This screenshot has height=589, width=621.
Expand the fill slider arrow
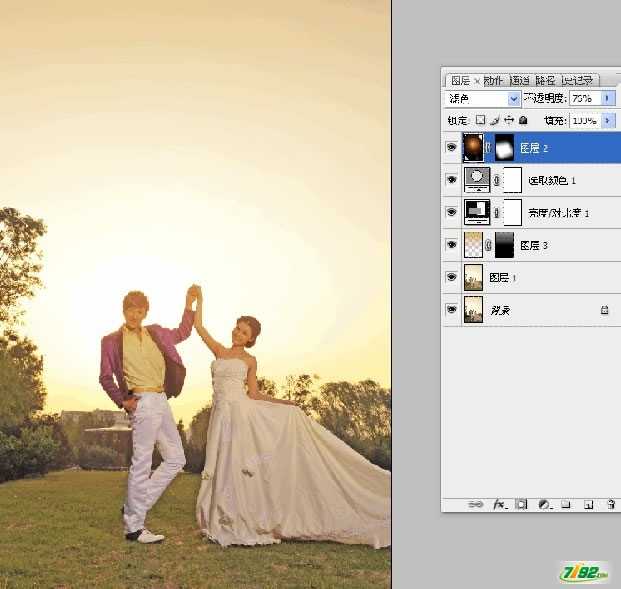(608, 120)
